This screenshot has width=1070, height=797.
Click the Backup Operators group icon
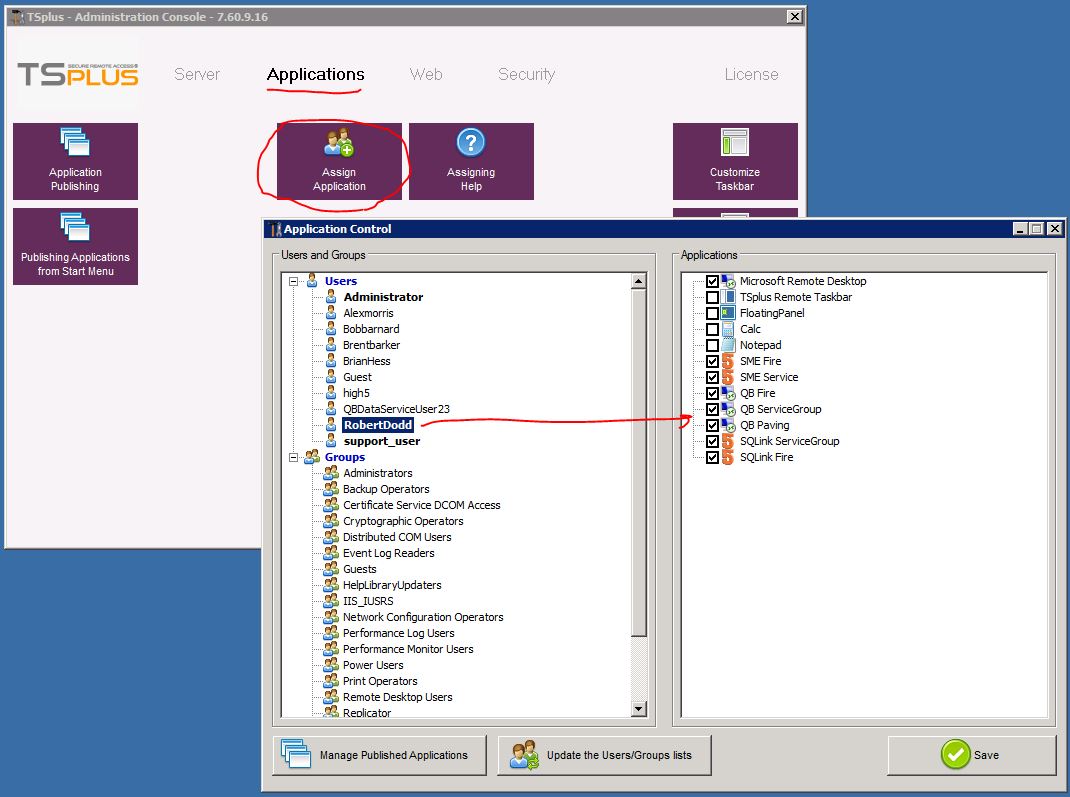point(331,489)
